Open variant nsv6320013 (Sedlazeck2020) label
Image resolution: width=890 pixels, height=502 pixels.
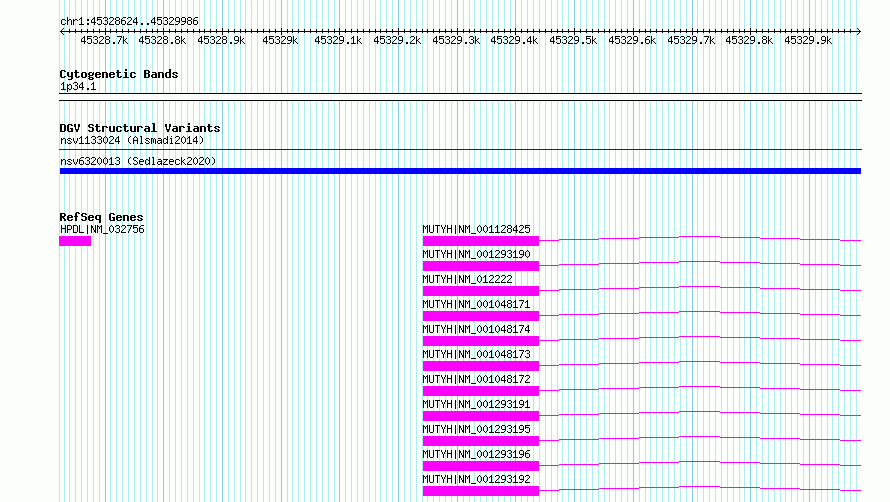(x=138, y=161)
